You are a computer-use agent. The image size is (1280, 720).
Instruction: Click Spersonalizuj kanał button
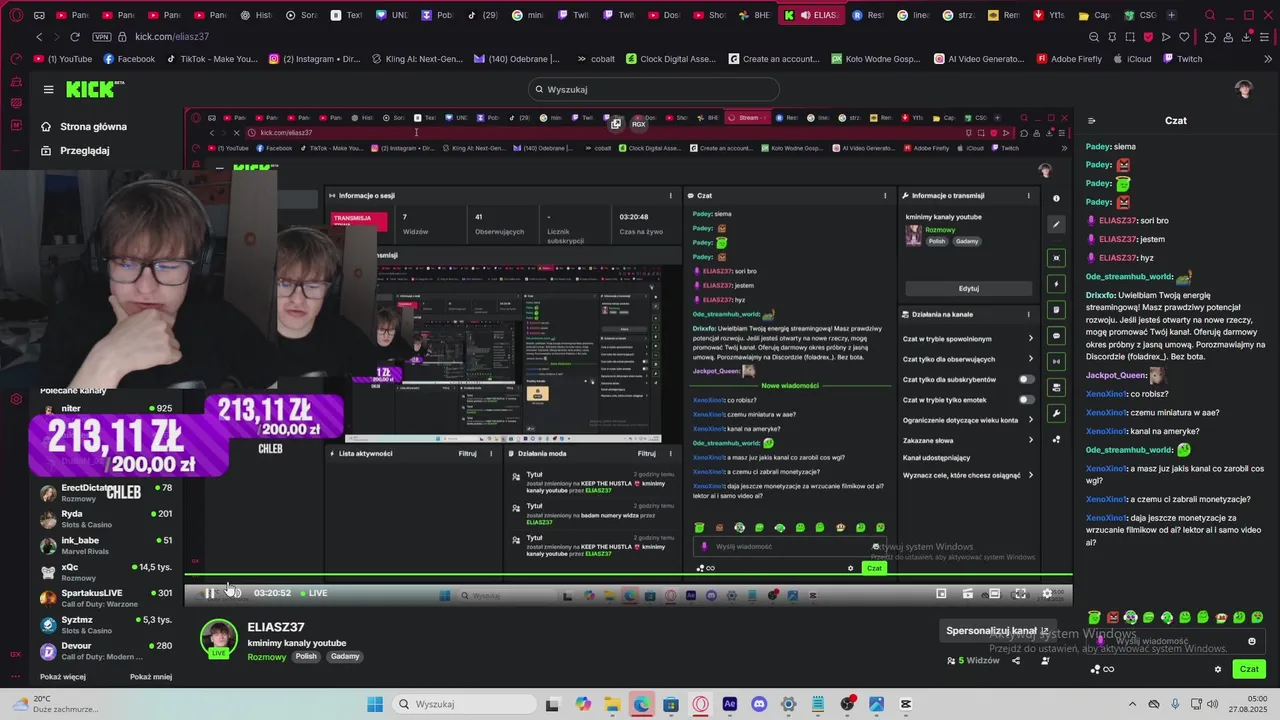tap(998, 631)
